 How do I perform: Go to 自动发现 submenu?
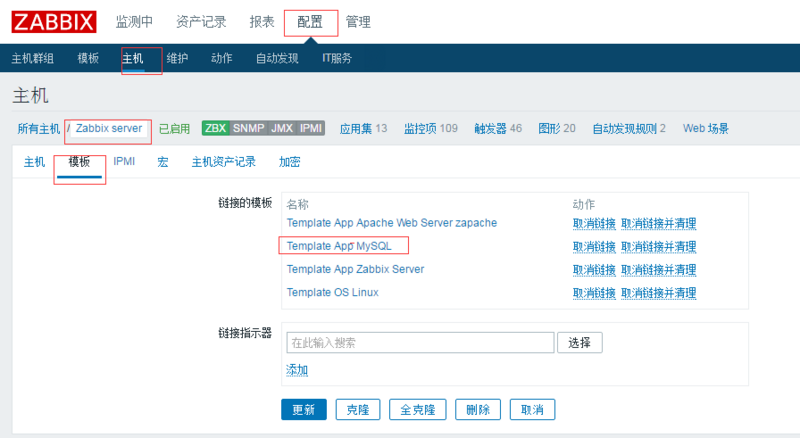(x=277, y=58)
